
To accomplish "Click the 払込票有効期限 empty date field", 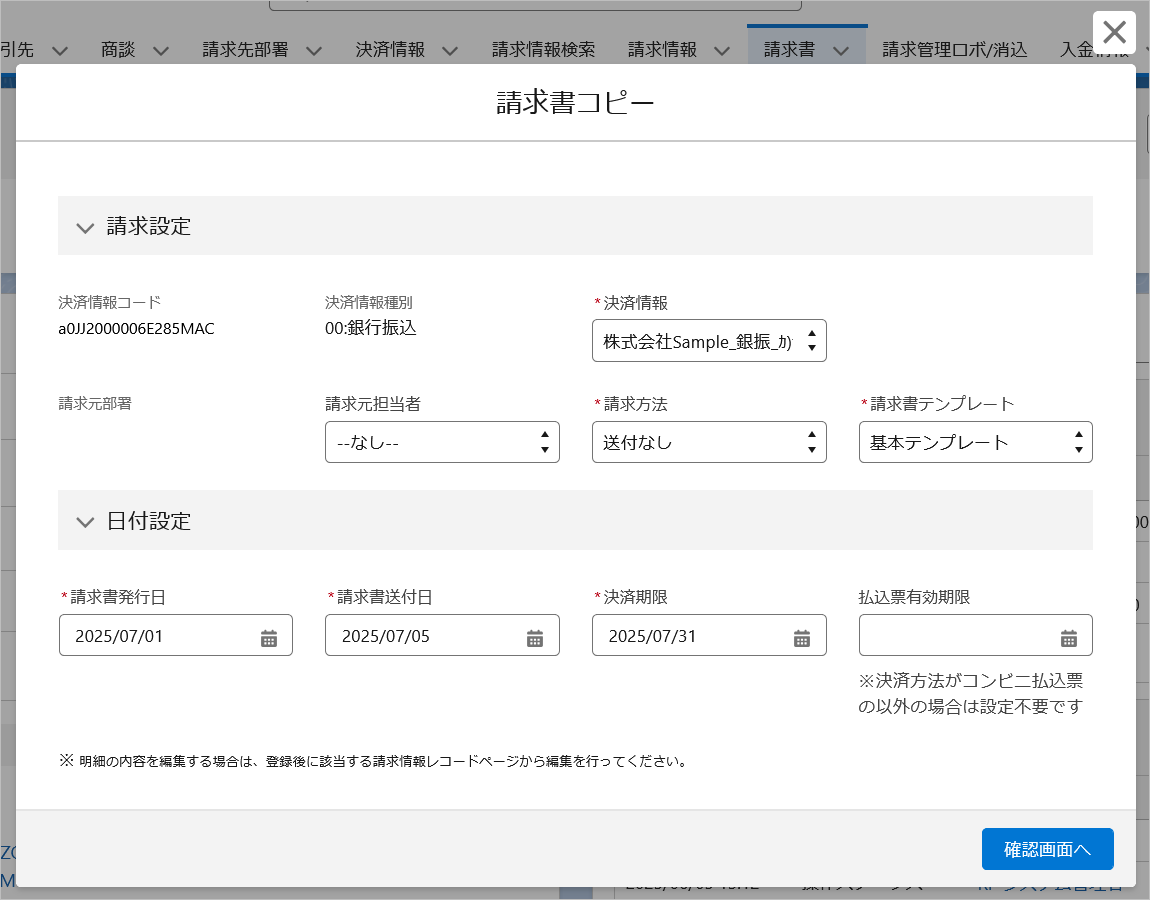I will coord(955,636).
